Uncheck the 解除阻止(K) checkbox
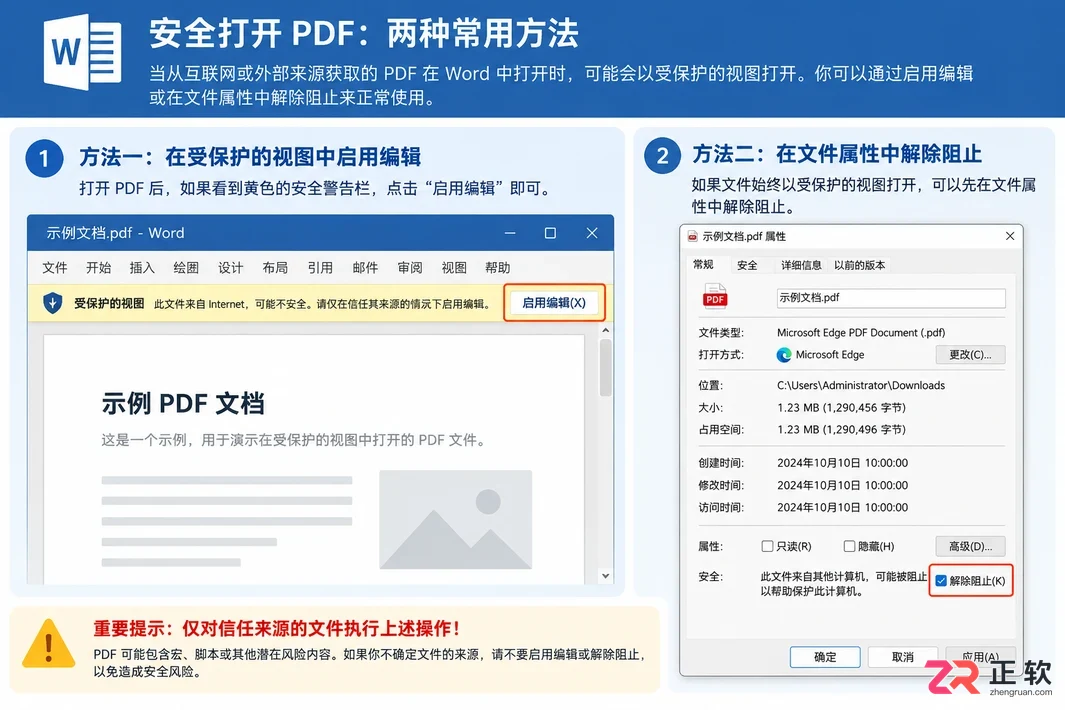Screen dimensions: 1065x710 coord(941,581)
